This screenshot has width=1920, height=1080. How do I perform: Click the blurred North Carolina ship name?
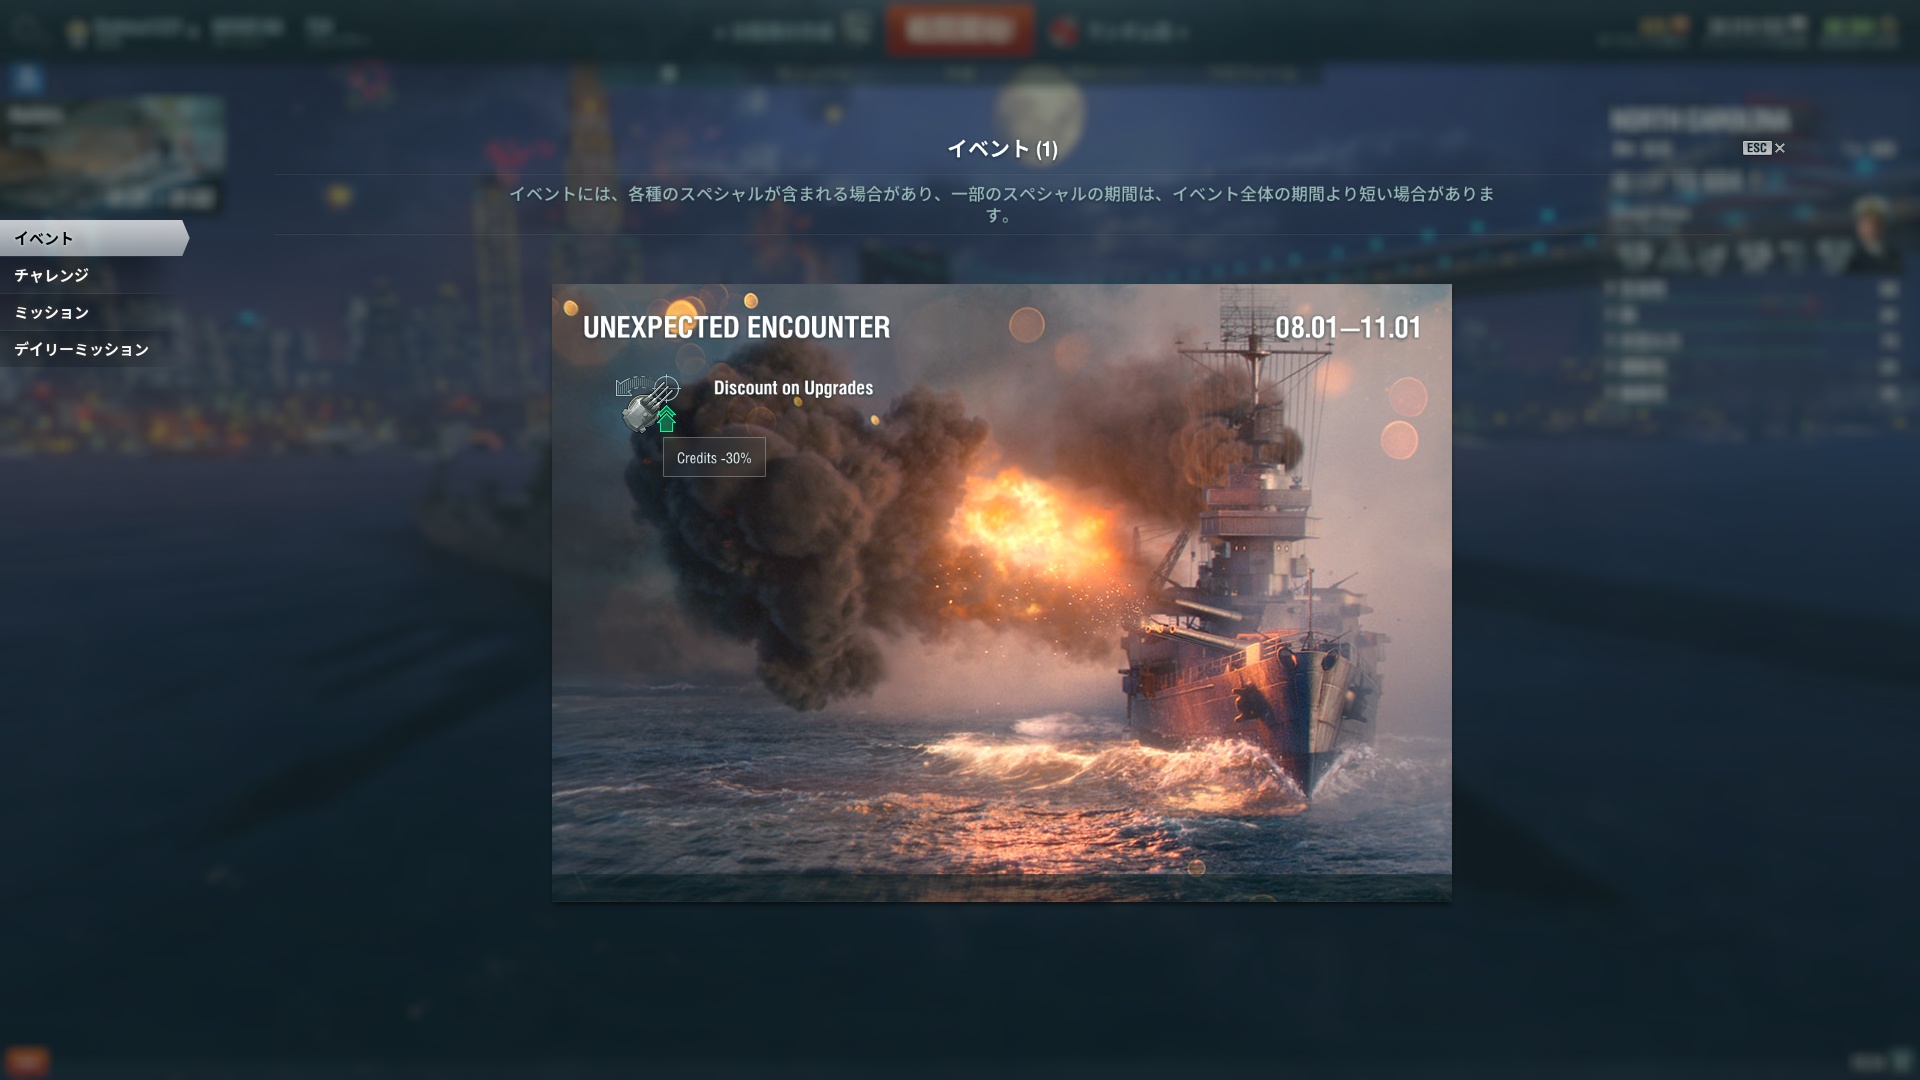[x=1700, y=120]
